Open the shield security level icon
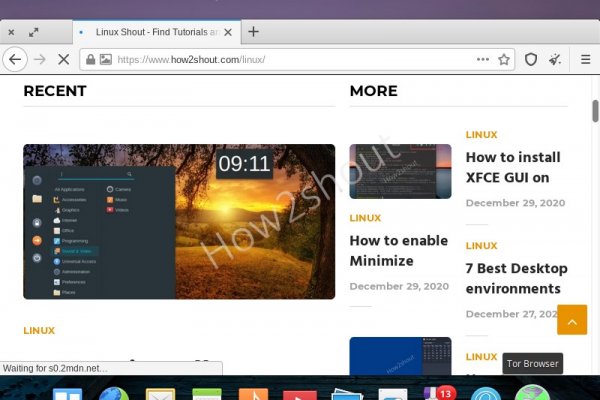 tap(531, 60)
